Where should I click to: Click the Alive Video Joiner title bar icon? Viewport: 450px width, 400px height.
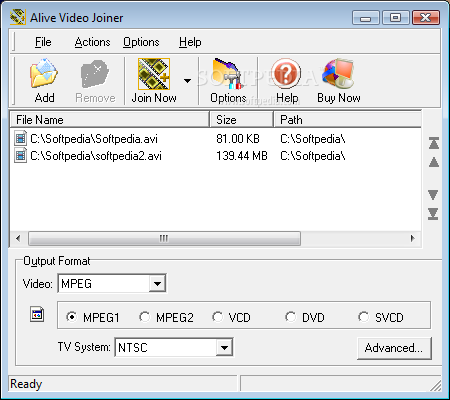[x=18, y=17]
